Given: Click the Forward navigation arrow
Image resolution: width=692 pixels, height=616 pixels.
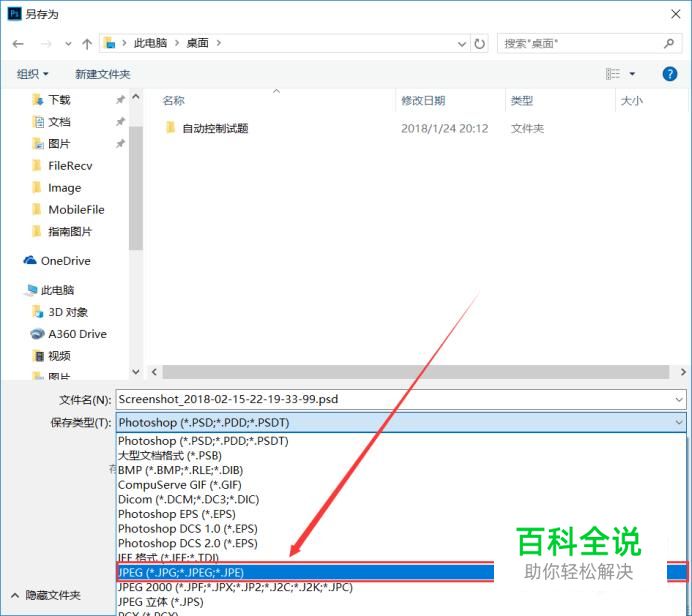Looking at the screenshot, I should coord(45,44).
